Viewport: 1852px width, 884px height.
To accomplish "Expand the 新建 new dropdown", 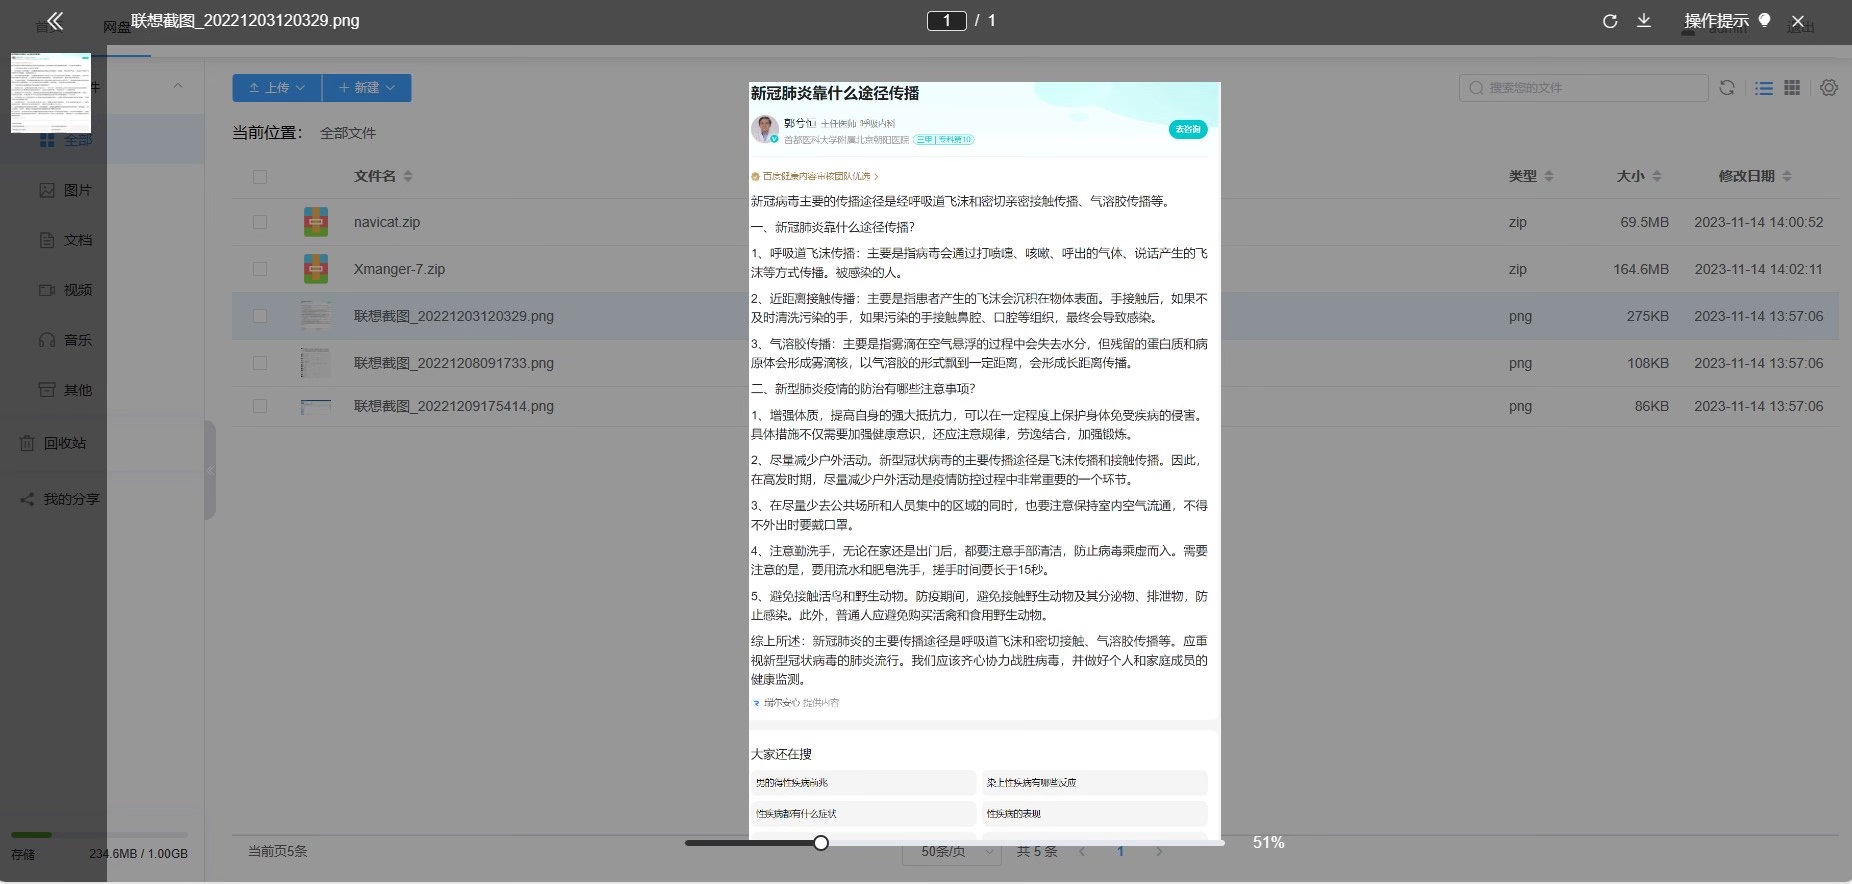I will coord(367,88).
